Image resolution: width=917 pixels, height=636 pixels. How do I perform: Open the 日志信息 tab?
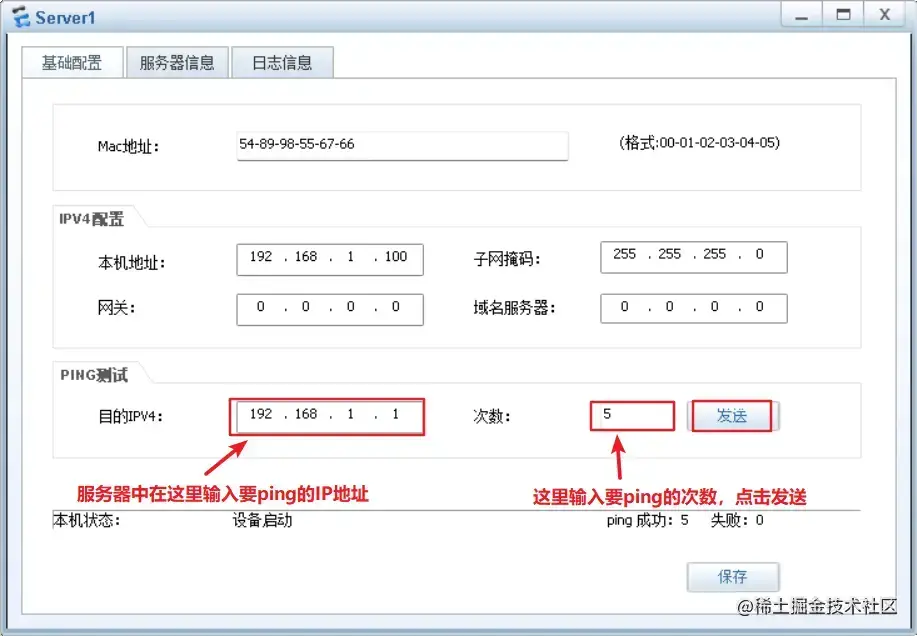point(282,63)
